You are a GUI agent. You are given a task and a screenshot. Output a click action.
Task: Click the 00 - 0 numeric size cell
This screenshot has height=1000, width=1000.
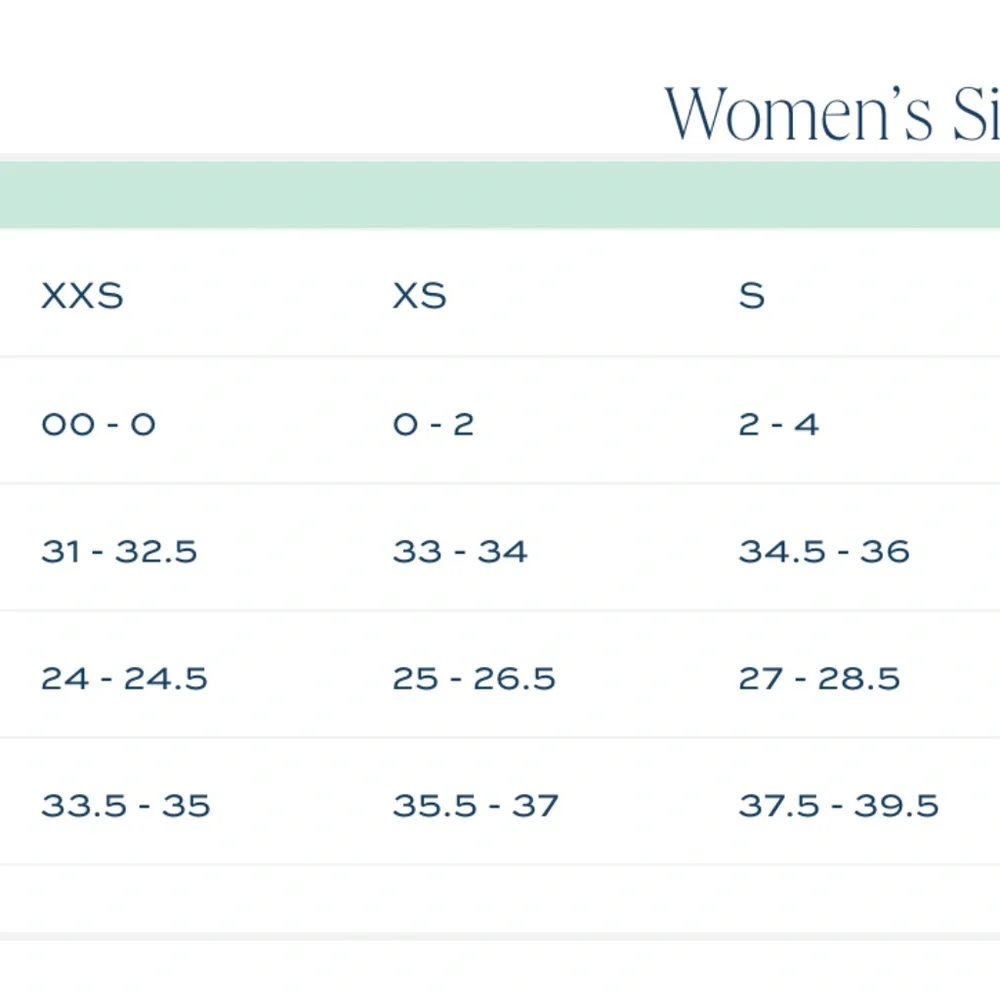coord(98,424)
